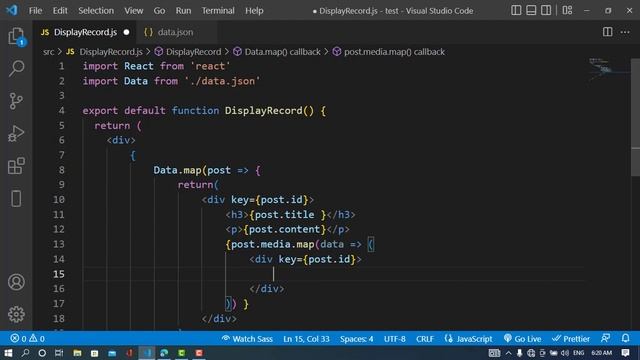Click {post.title } on line 11

[287, 214]
